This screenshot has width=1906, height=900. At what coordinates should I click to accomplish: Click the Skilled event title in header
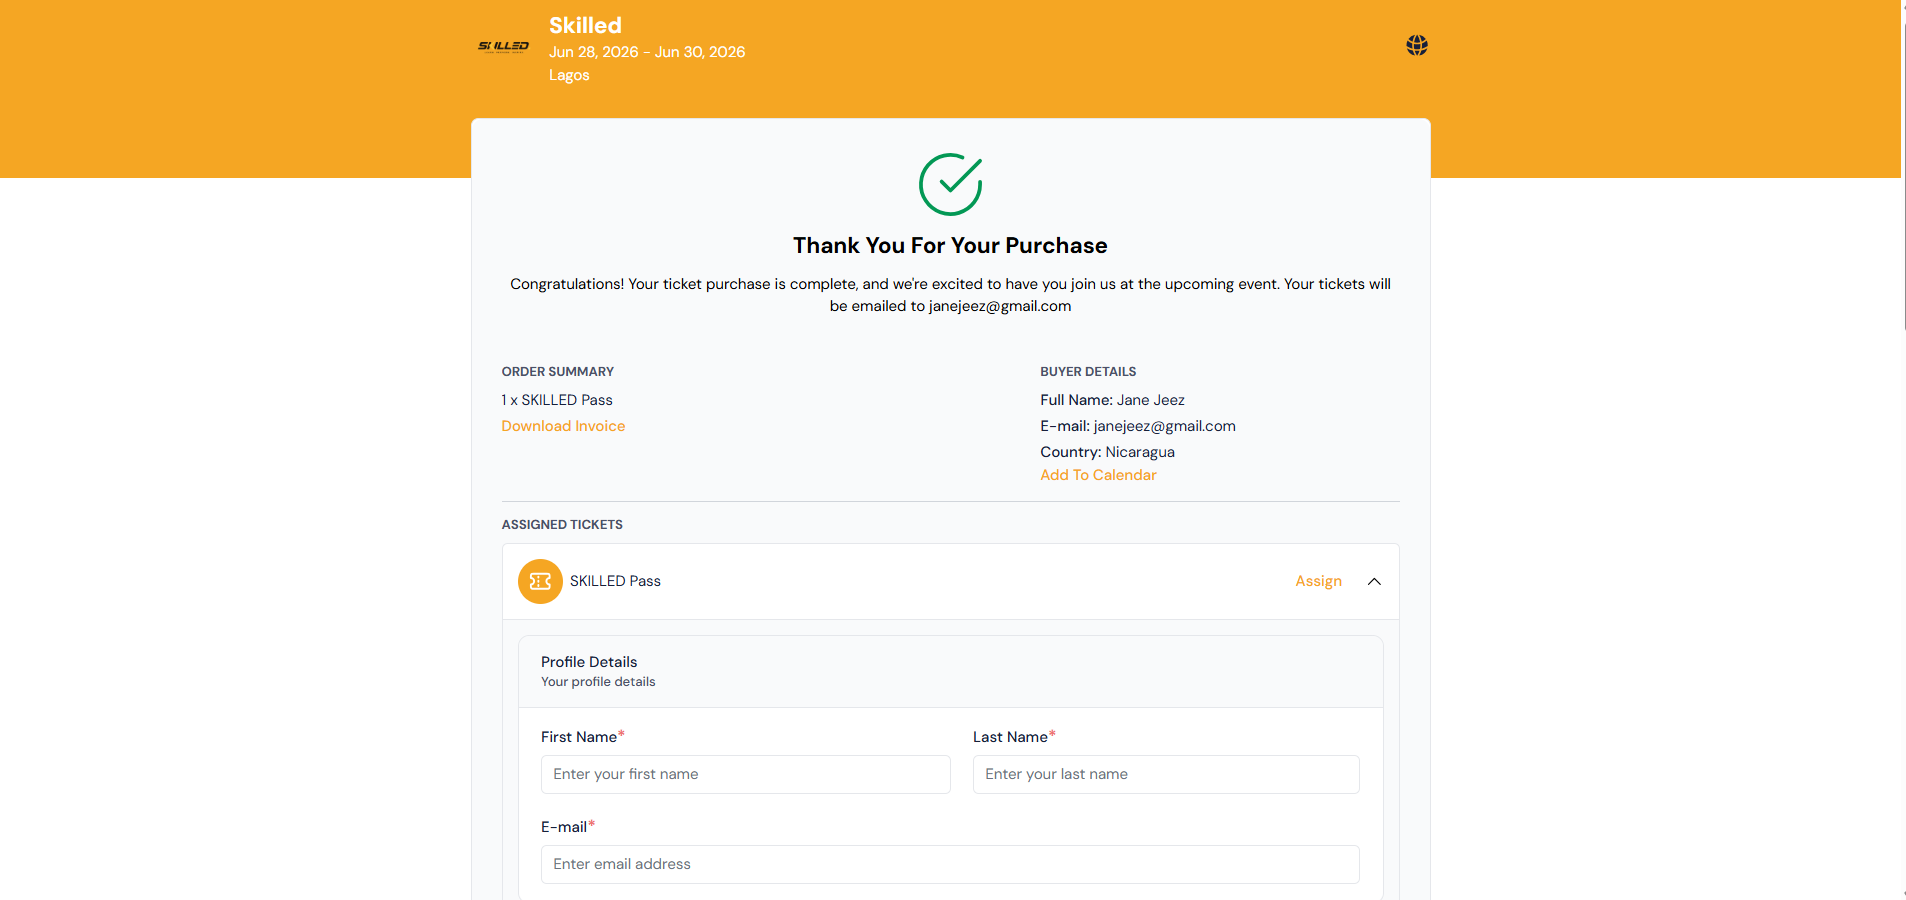click(x=585, y=25)
